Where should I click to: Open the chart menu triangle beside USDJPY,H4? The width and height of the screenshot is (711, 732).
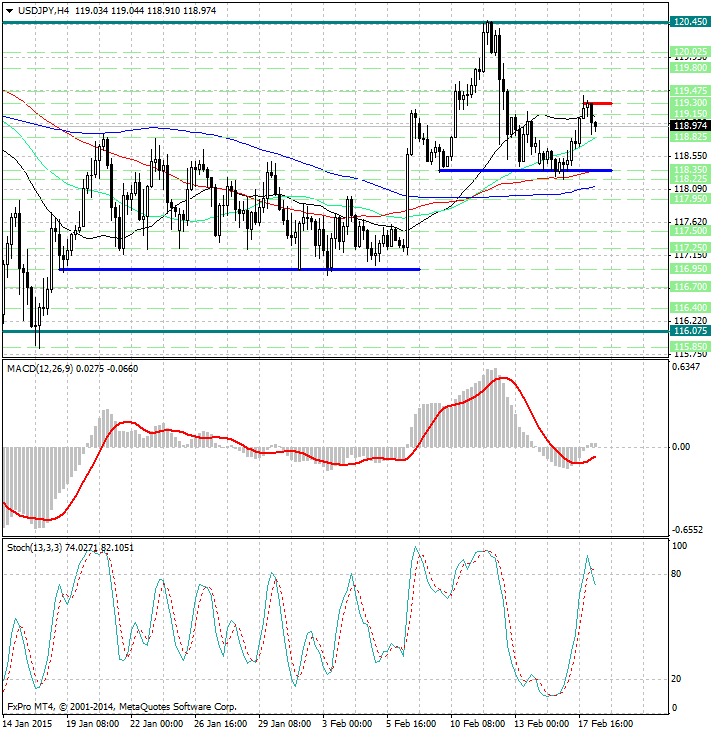coord(9,11)
